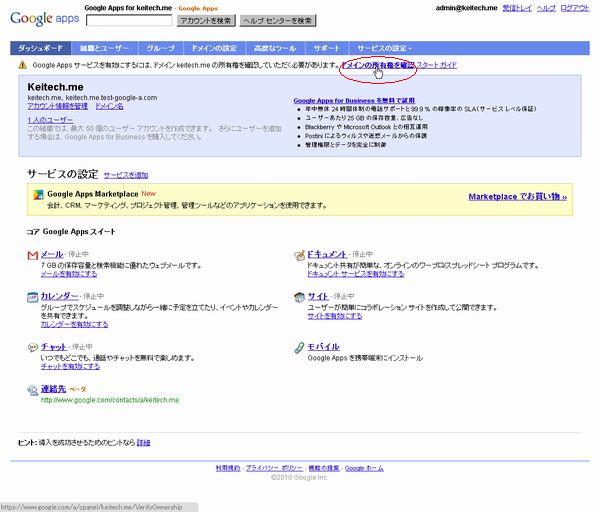Click the 詳細 hint link

pyautogui.click(x=143, y=443)
